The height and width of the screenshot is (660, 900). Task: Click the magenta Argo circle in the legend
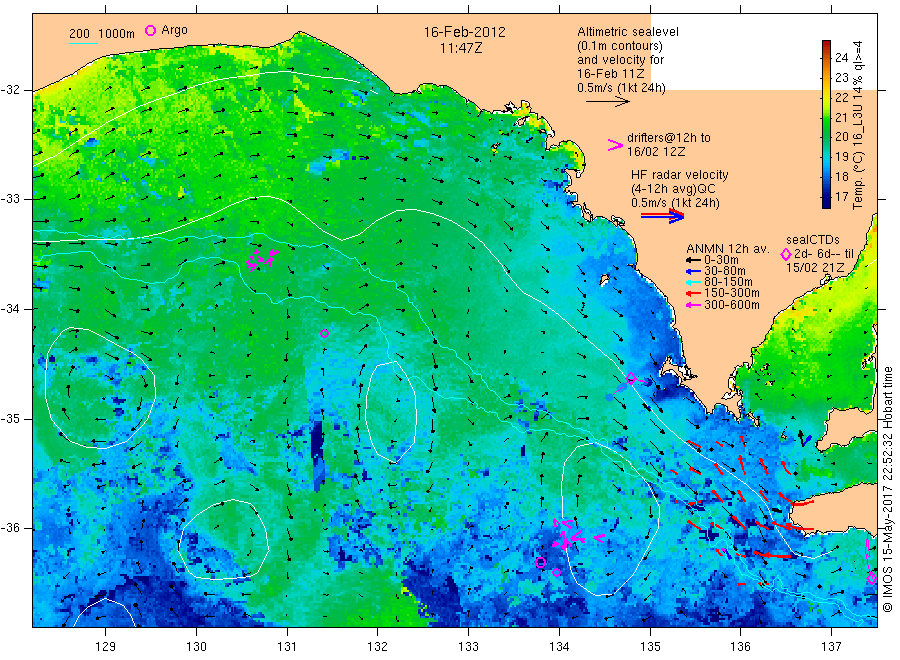(x=150, y=30)
